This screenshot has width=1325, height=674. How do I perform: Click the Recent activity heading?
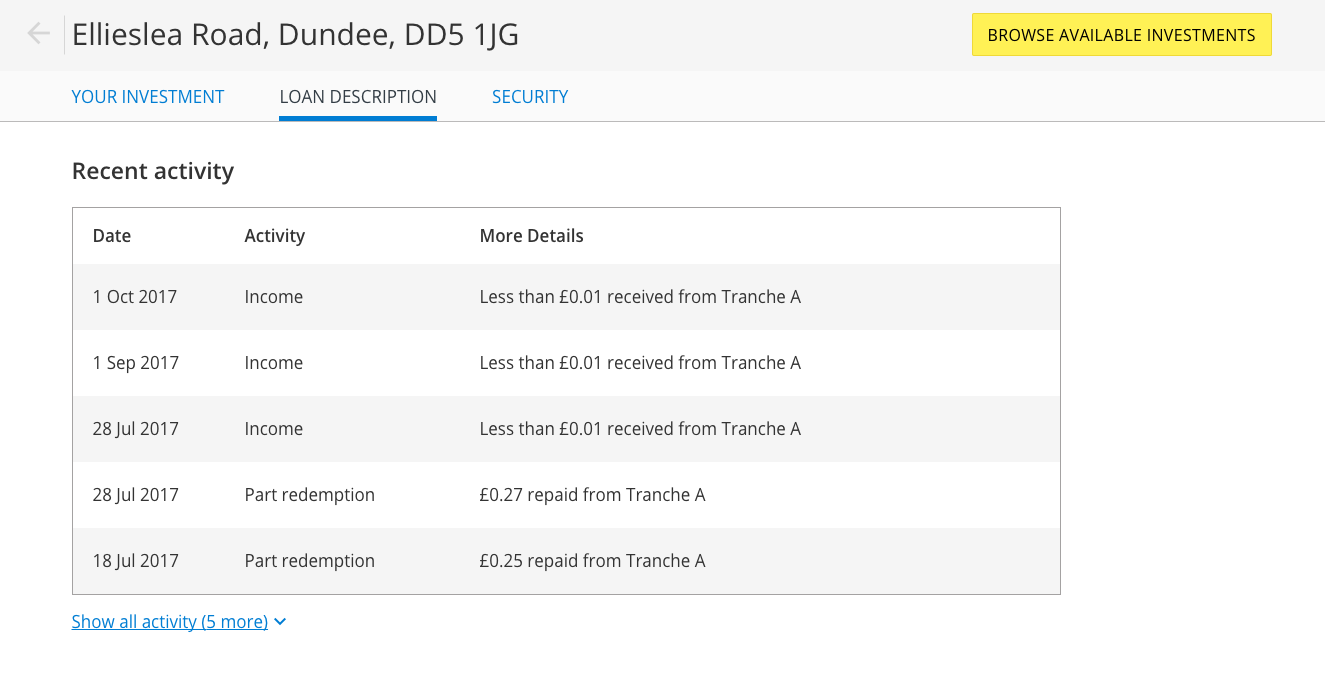(153, 171)
